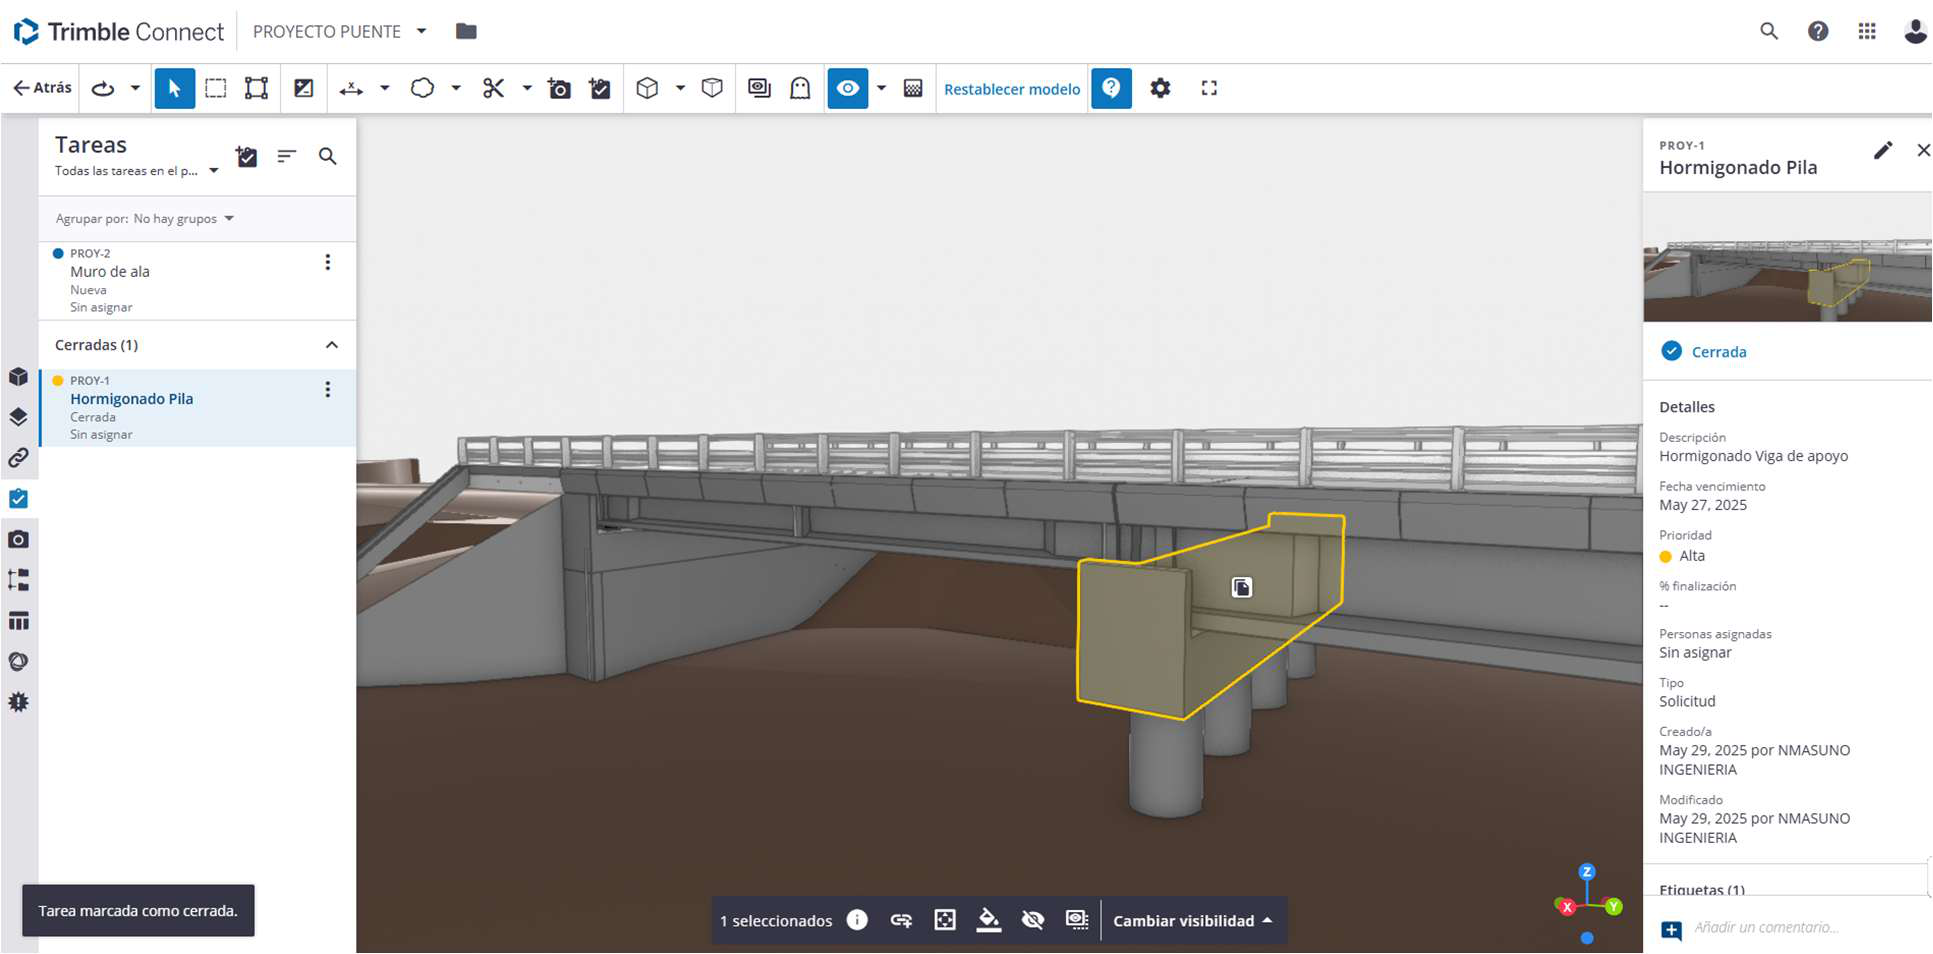
Task: Expand the Cambiar visibilidad menu
Action: 1192,920
